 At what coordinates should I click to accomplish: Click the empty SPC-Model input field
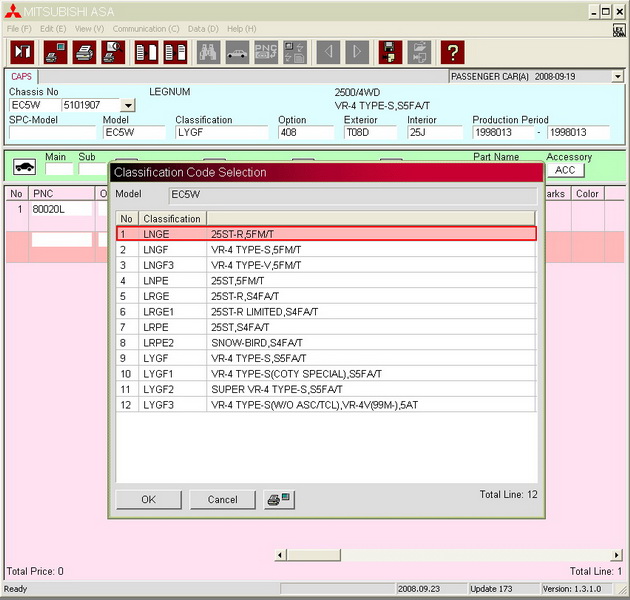pyautogui.click(x=52, y=132)
